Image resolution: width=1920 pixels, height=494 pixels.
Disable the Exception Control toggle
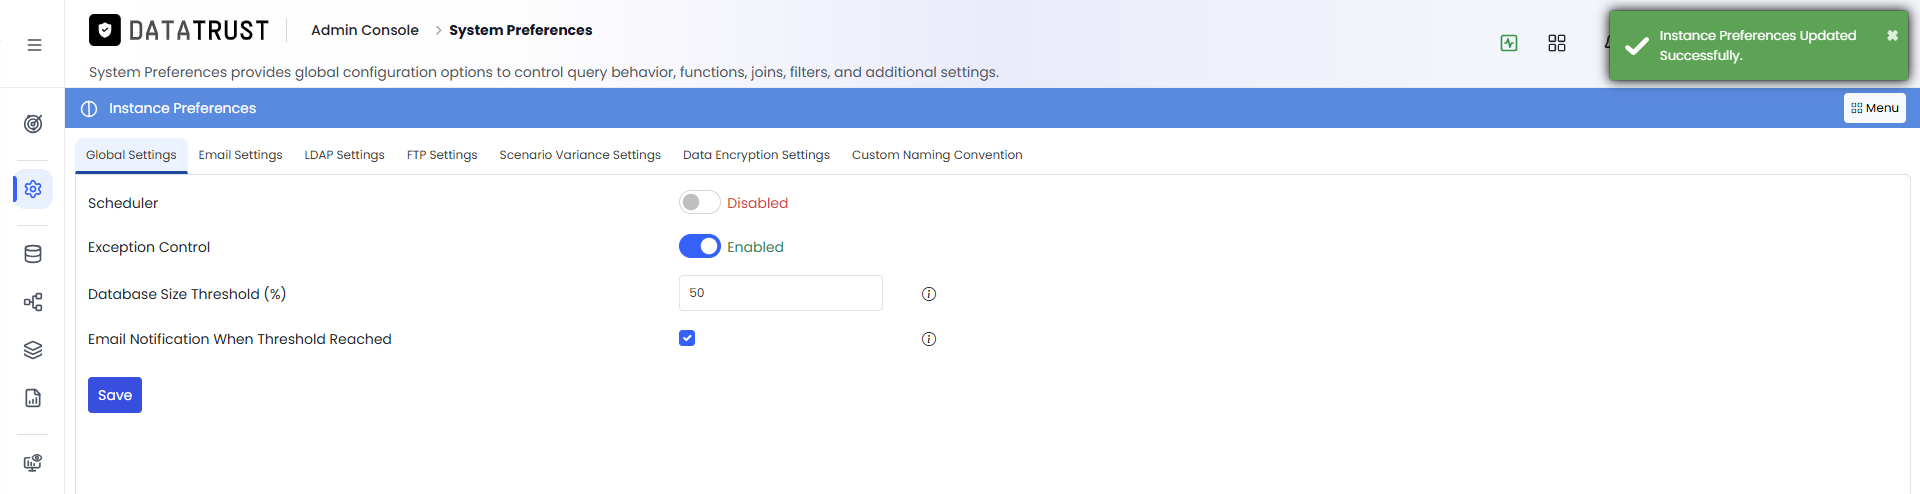[x=700, y=246]
